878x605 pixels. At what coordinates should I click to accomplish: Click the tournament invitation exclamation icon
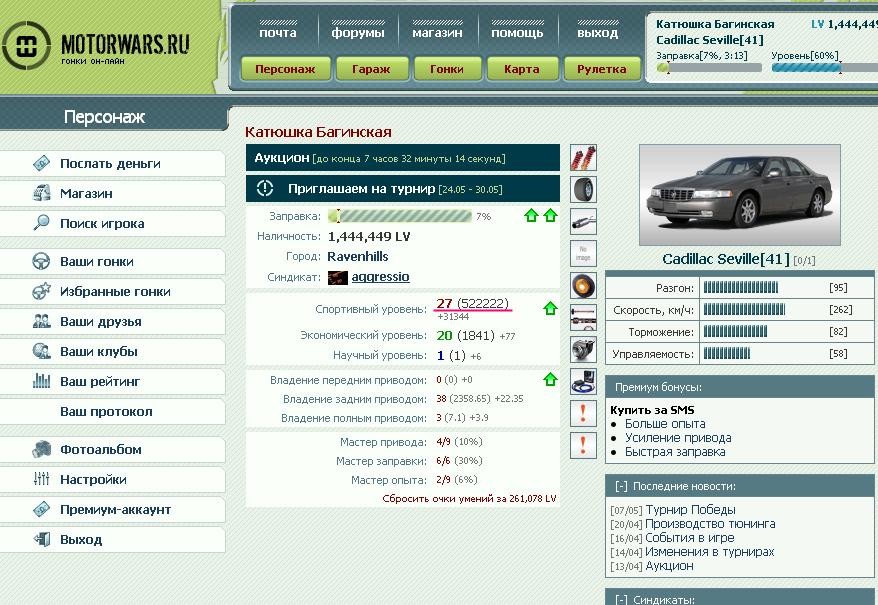coord(264,188)
